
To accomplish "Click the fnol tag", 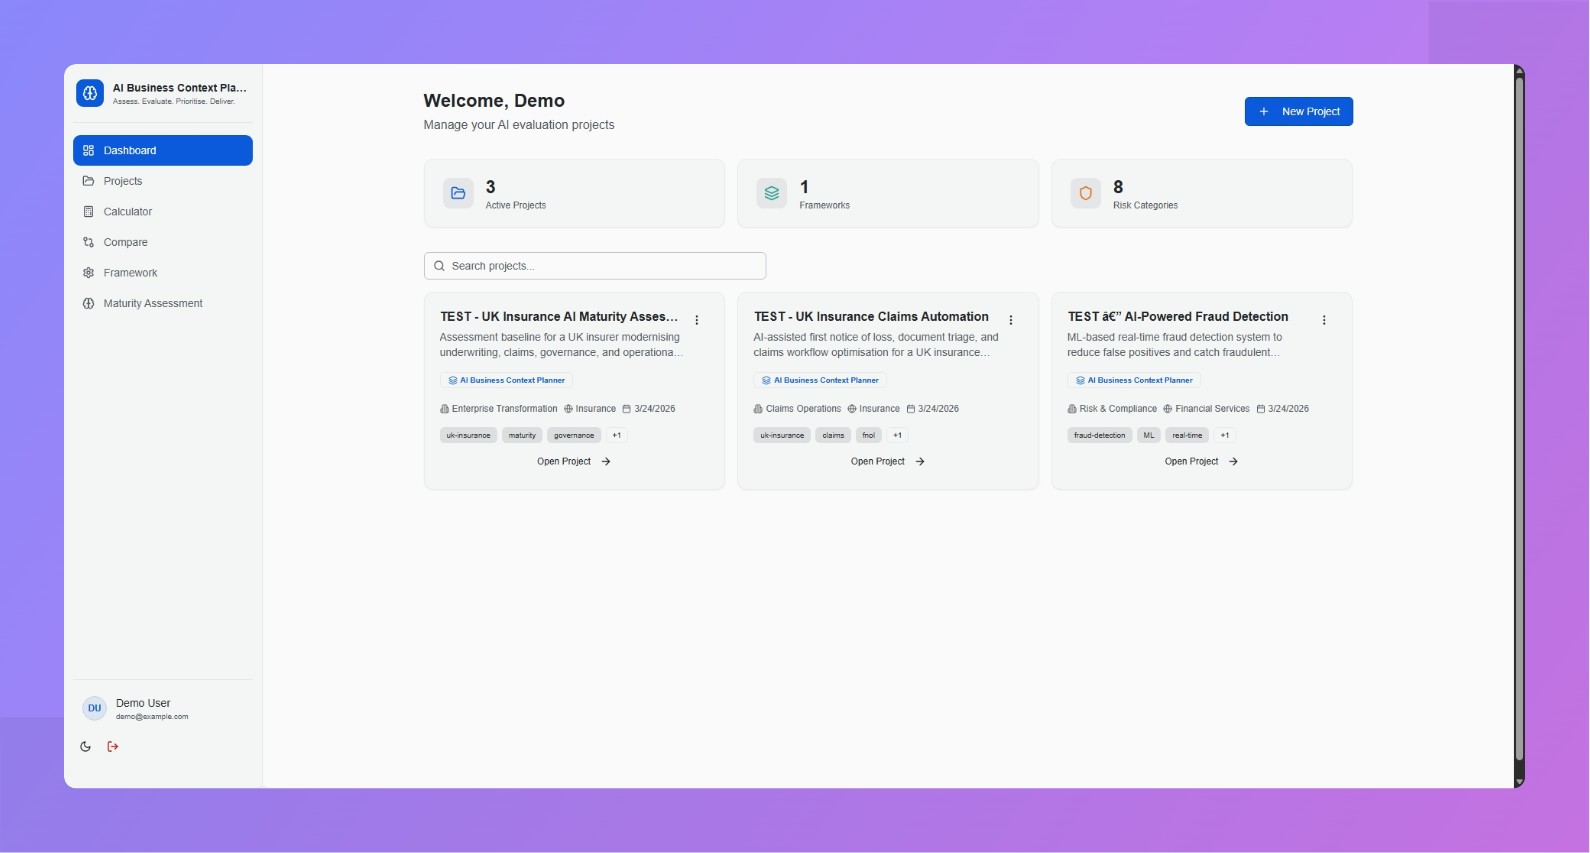I will [x=868, y=435].
